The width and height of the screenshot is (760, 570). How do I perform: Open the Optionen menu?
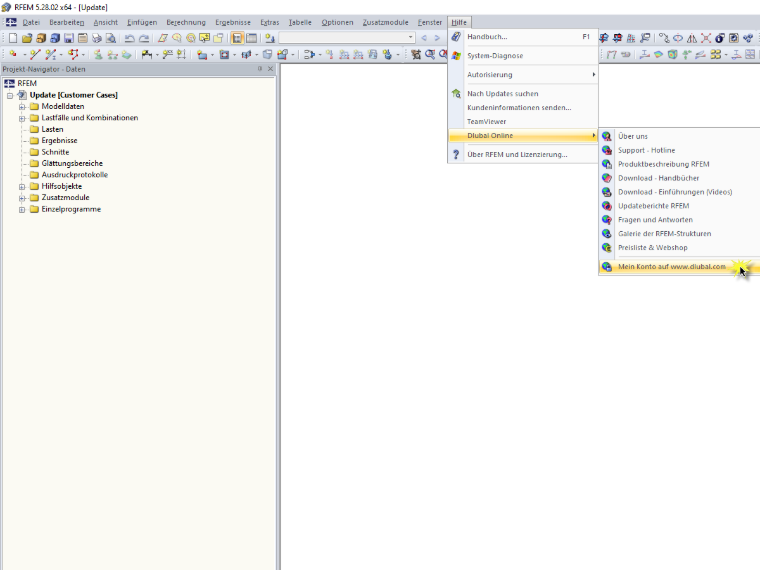tap(337, 22)
